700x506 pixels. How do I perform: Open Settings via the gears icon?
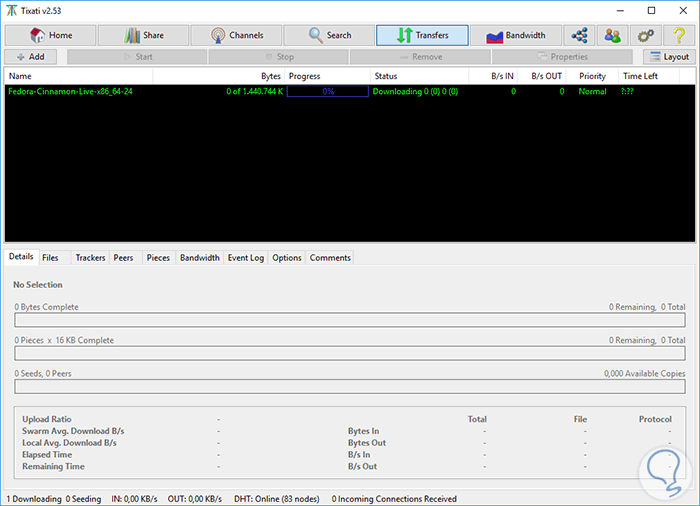(x=646, y=35)
